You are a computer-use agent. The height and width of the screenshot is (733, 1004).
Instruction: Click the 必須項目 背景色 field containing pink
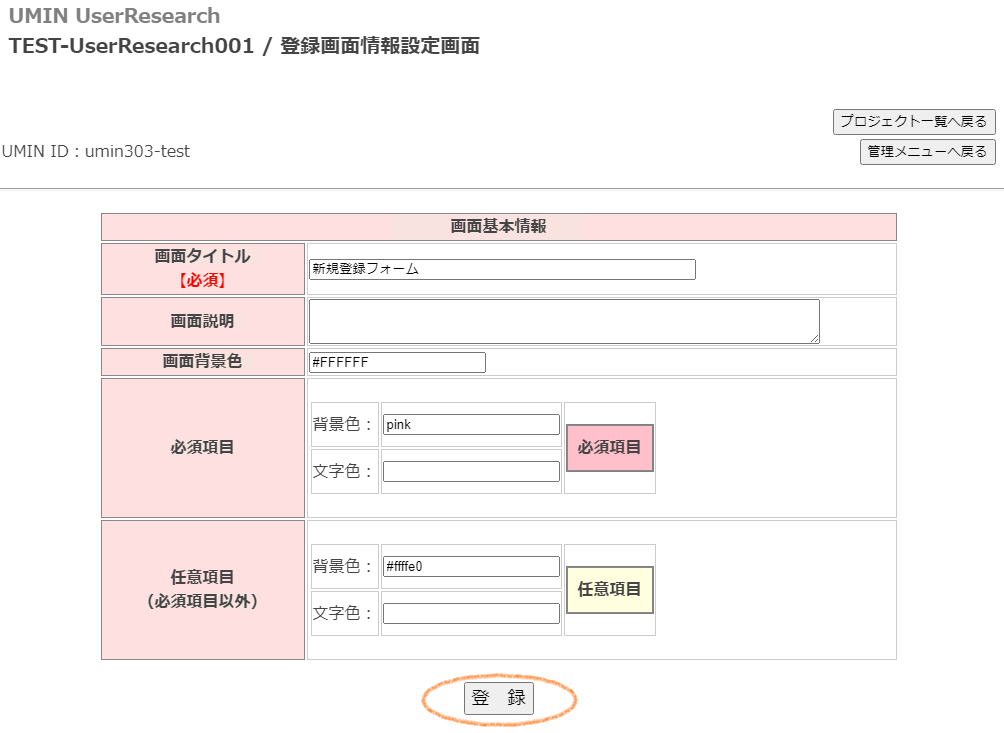point(471,425)
